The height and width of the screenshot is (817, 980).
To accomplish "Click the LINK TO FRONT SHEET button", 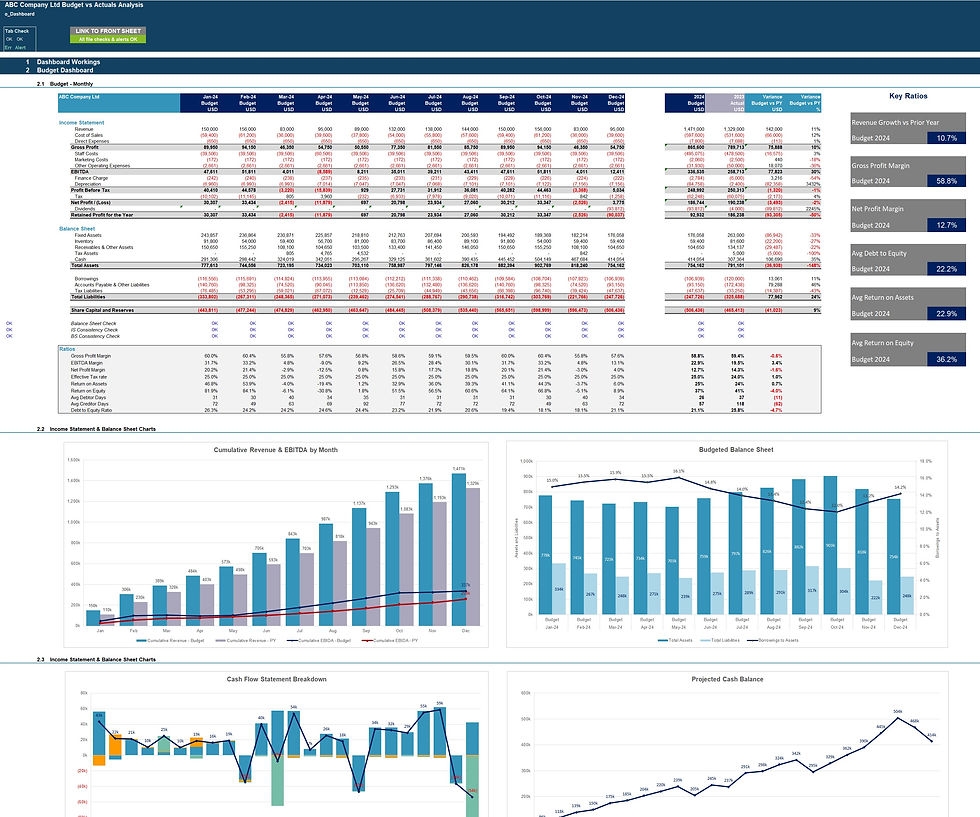I will (107, 30).
